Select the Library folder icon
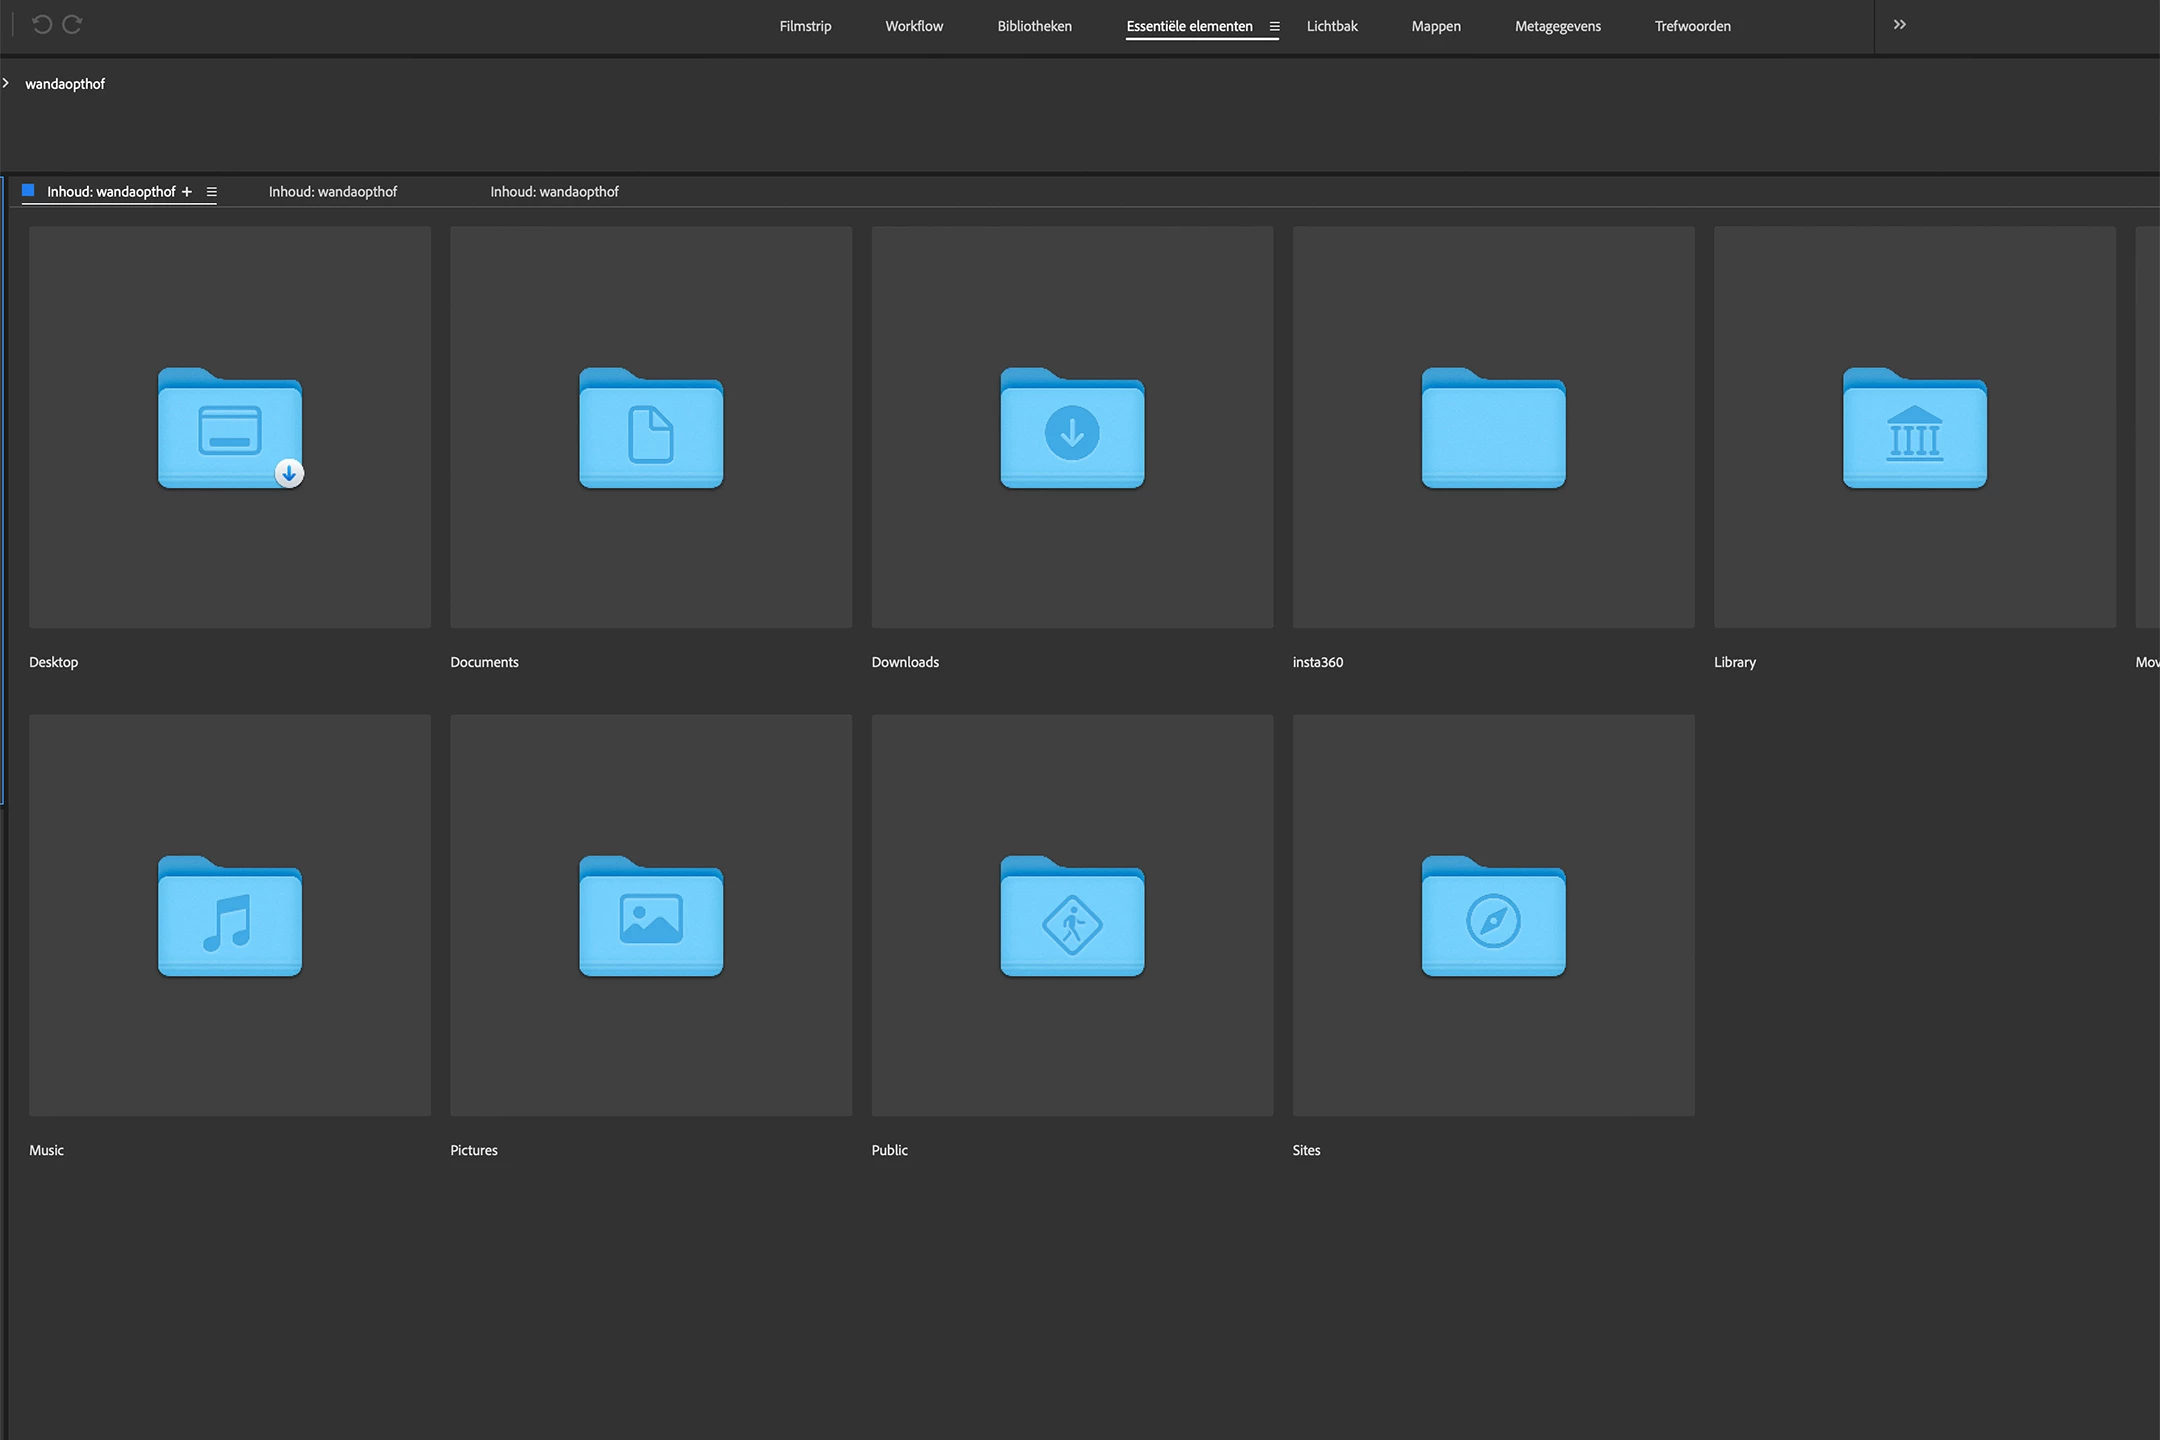 [x=1914, y=428]
